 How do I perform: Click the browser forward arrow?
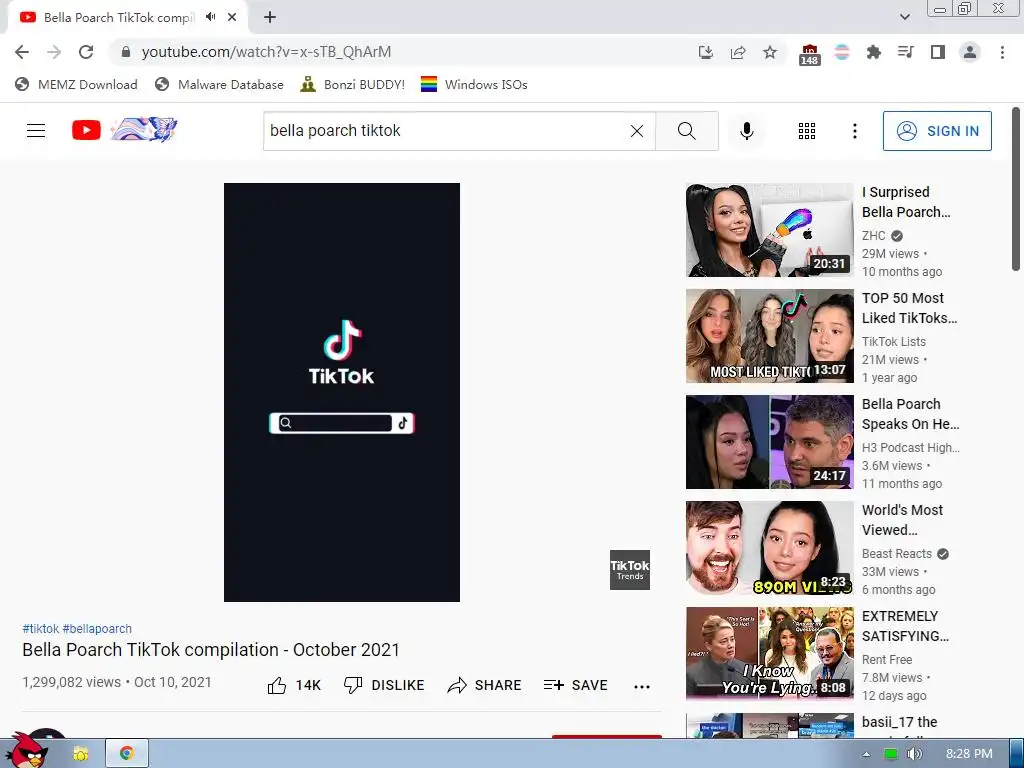[54, 52]
